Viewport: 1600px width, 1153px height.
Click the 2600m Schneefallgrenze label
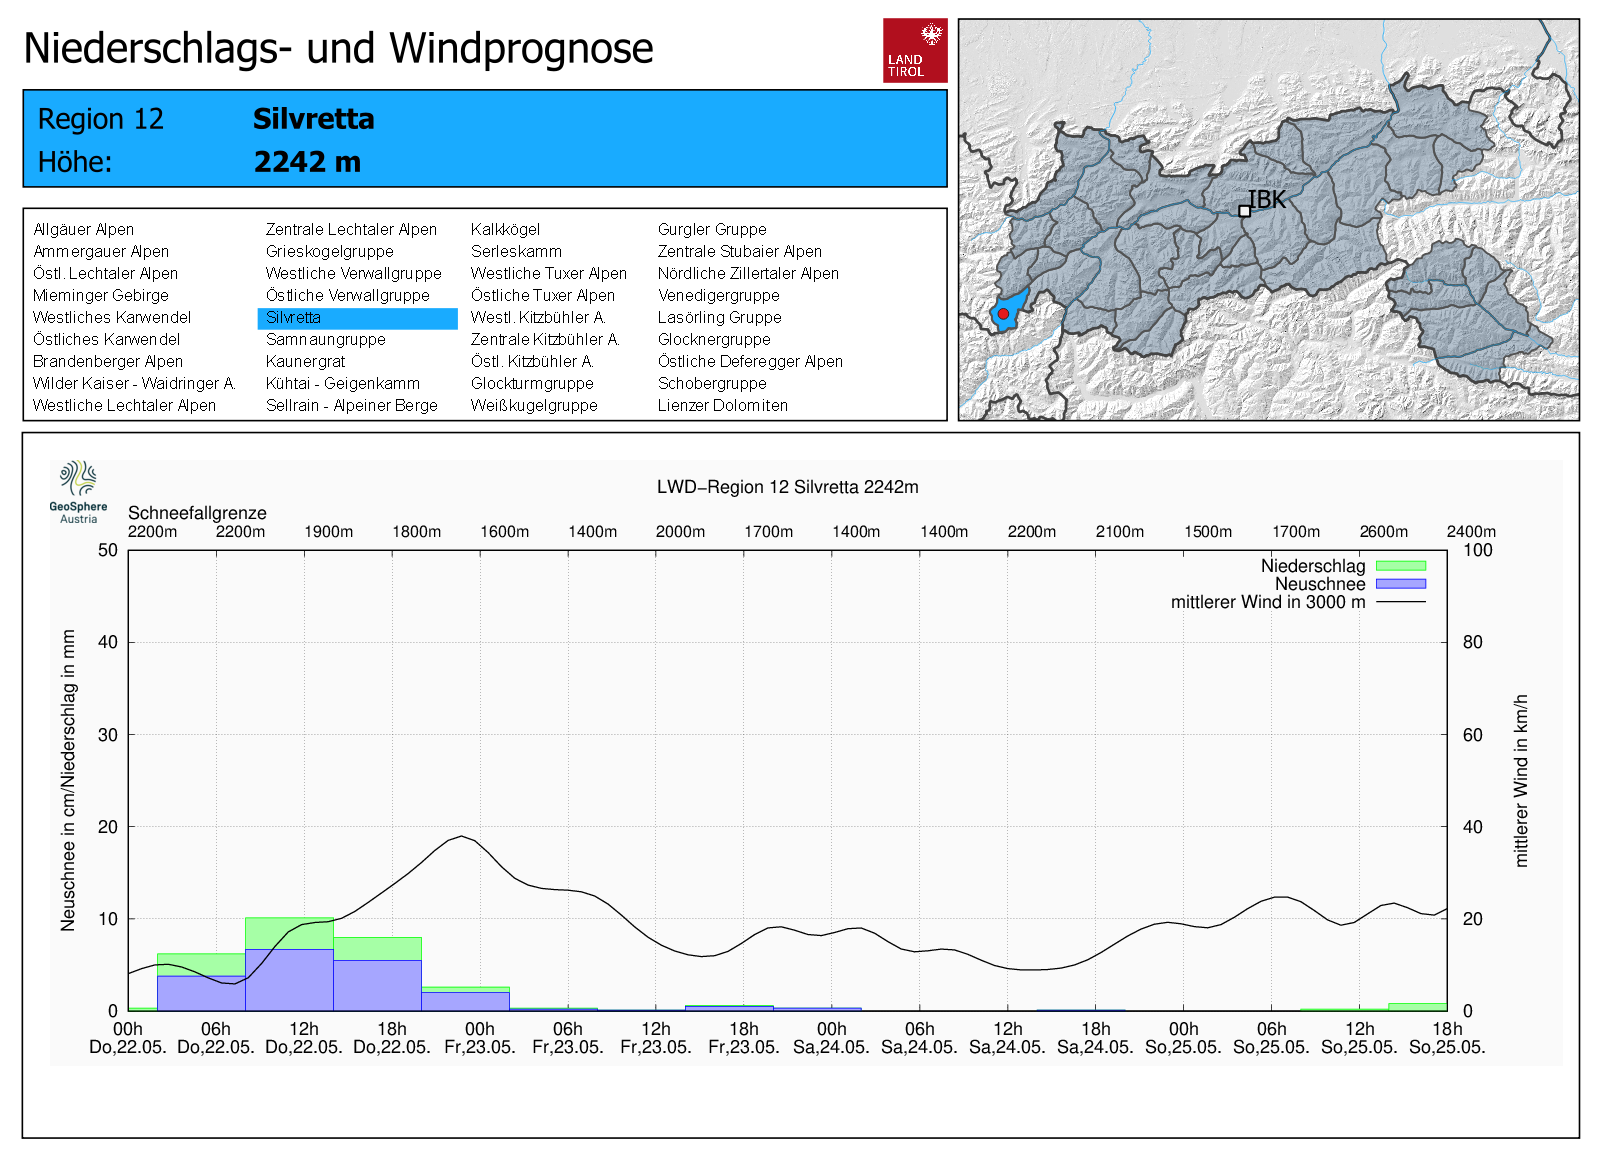(x=1383, y=532)
